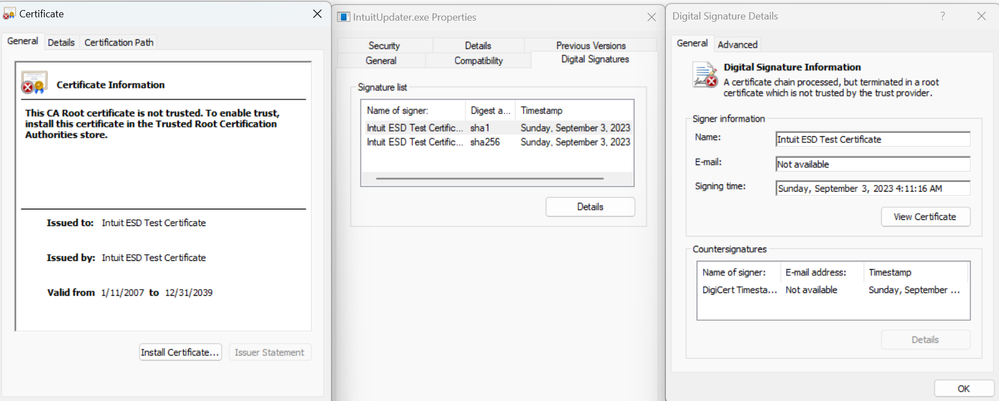Open the Security tab in Properties

384,46
